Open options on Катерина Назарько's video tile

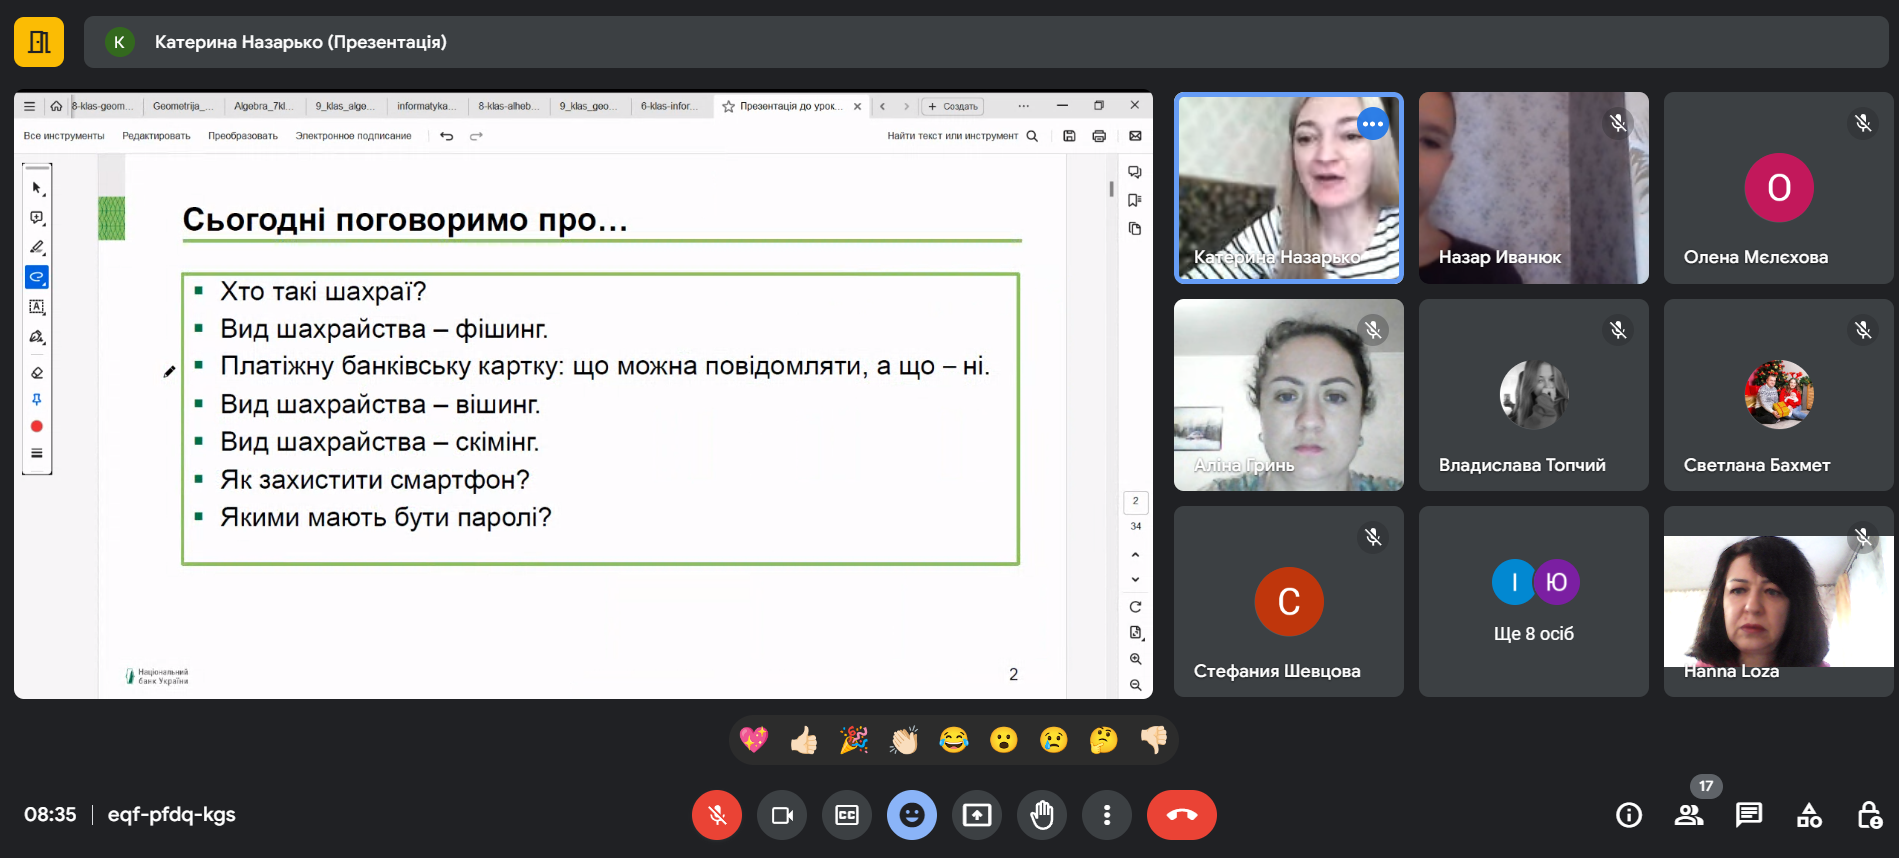tap(1373, 124)
